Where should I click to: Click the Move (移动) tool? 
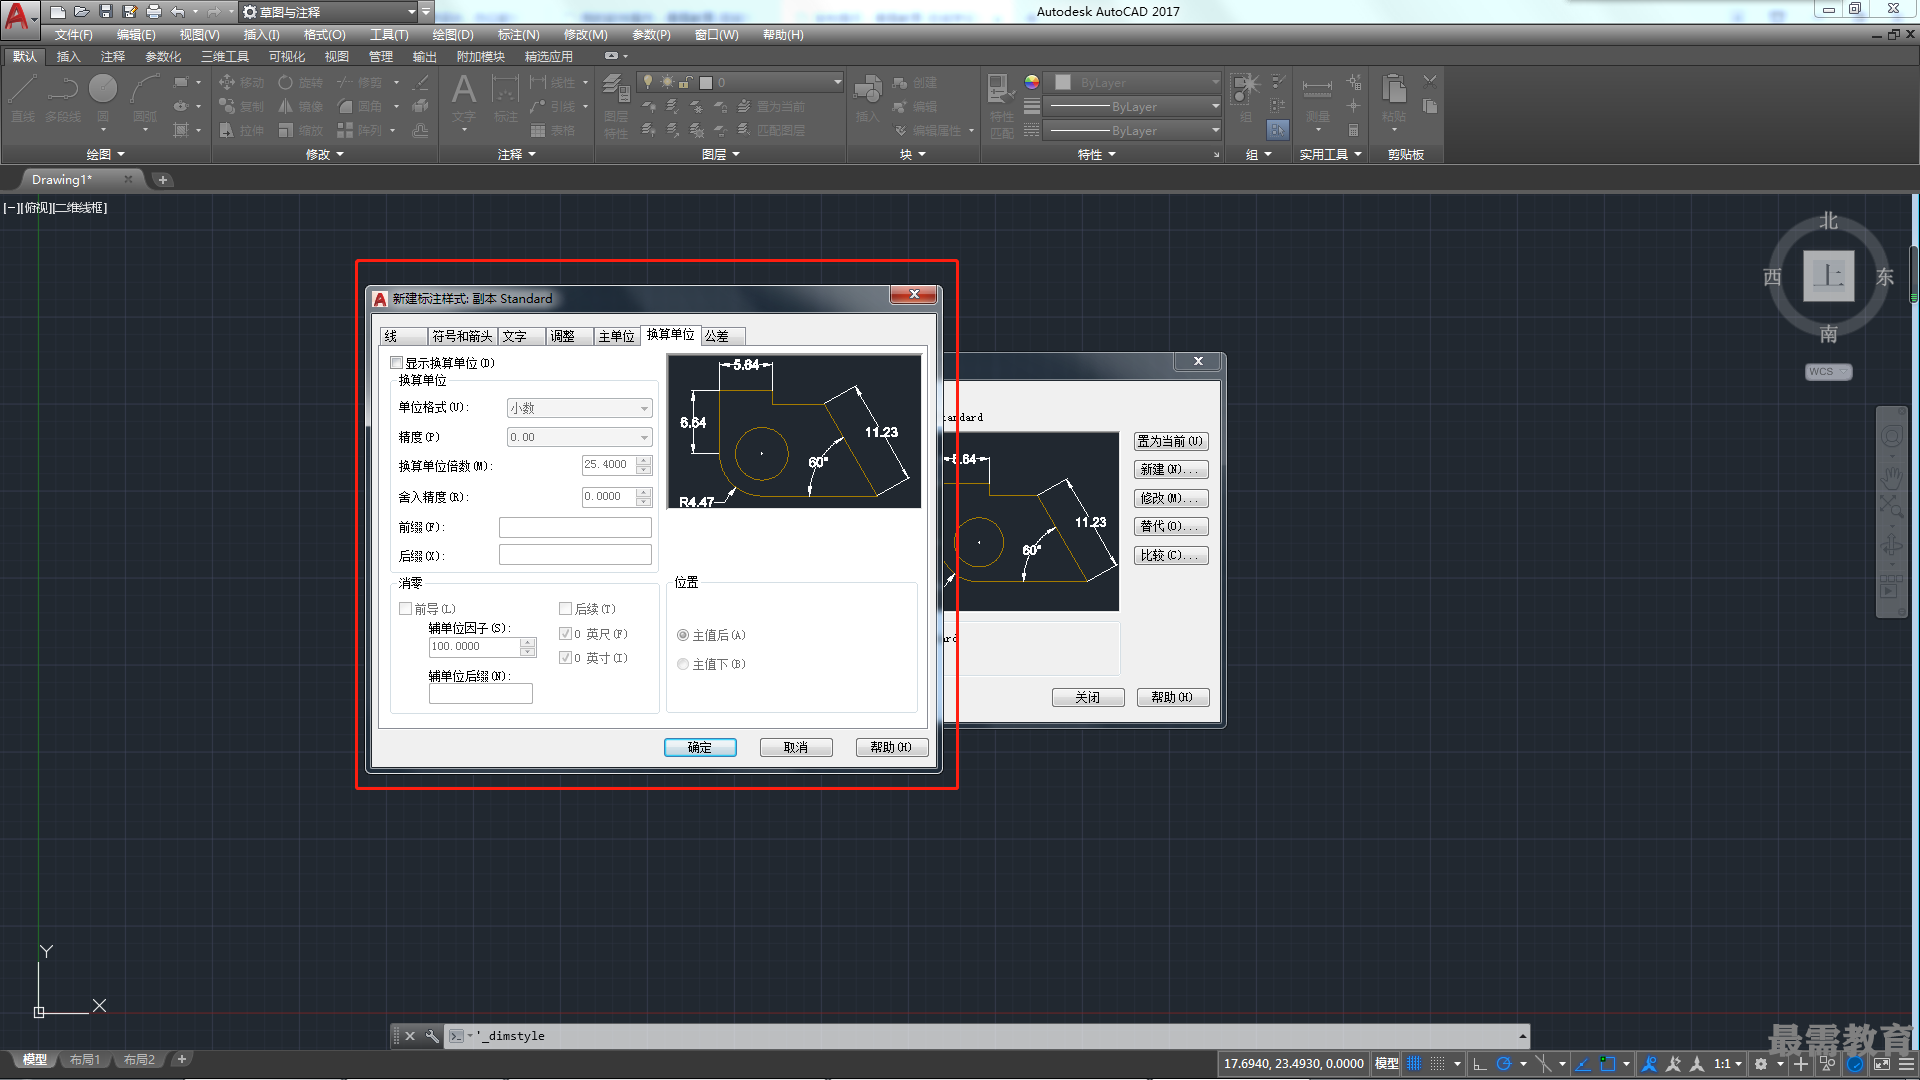241,83
